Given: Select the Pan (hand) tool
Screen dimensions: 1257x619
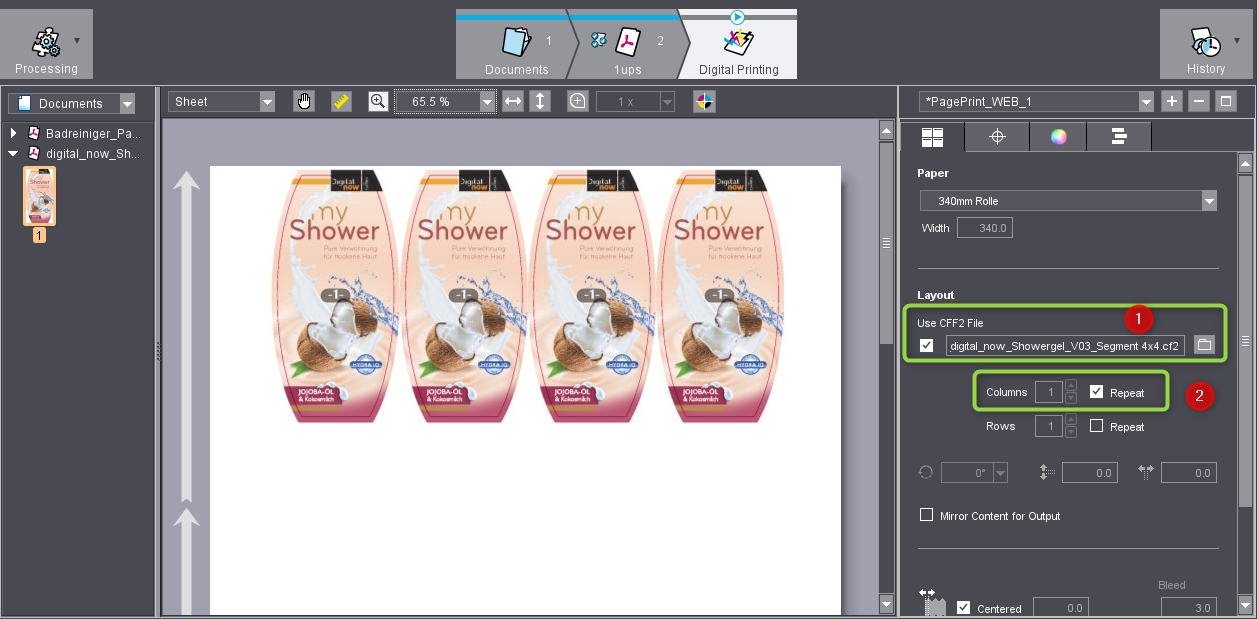Looking at the screenshot, I should (304, 100).
